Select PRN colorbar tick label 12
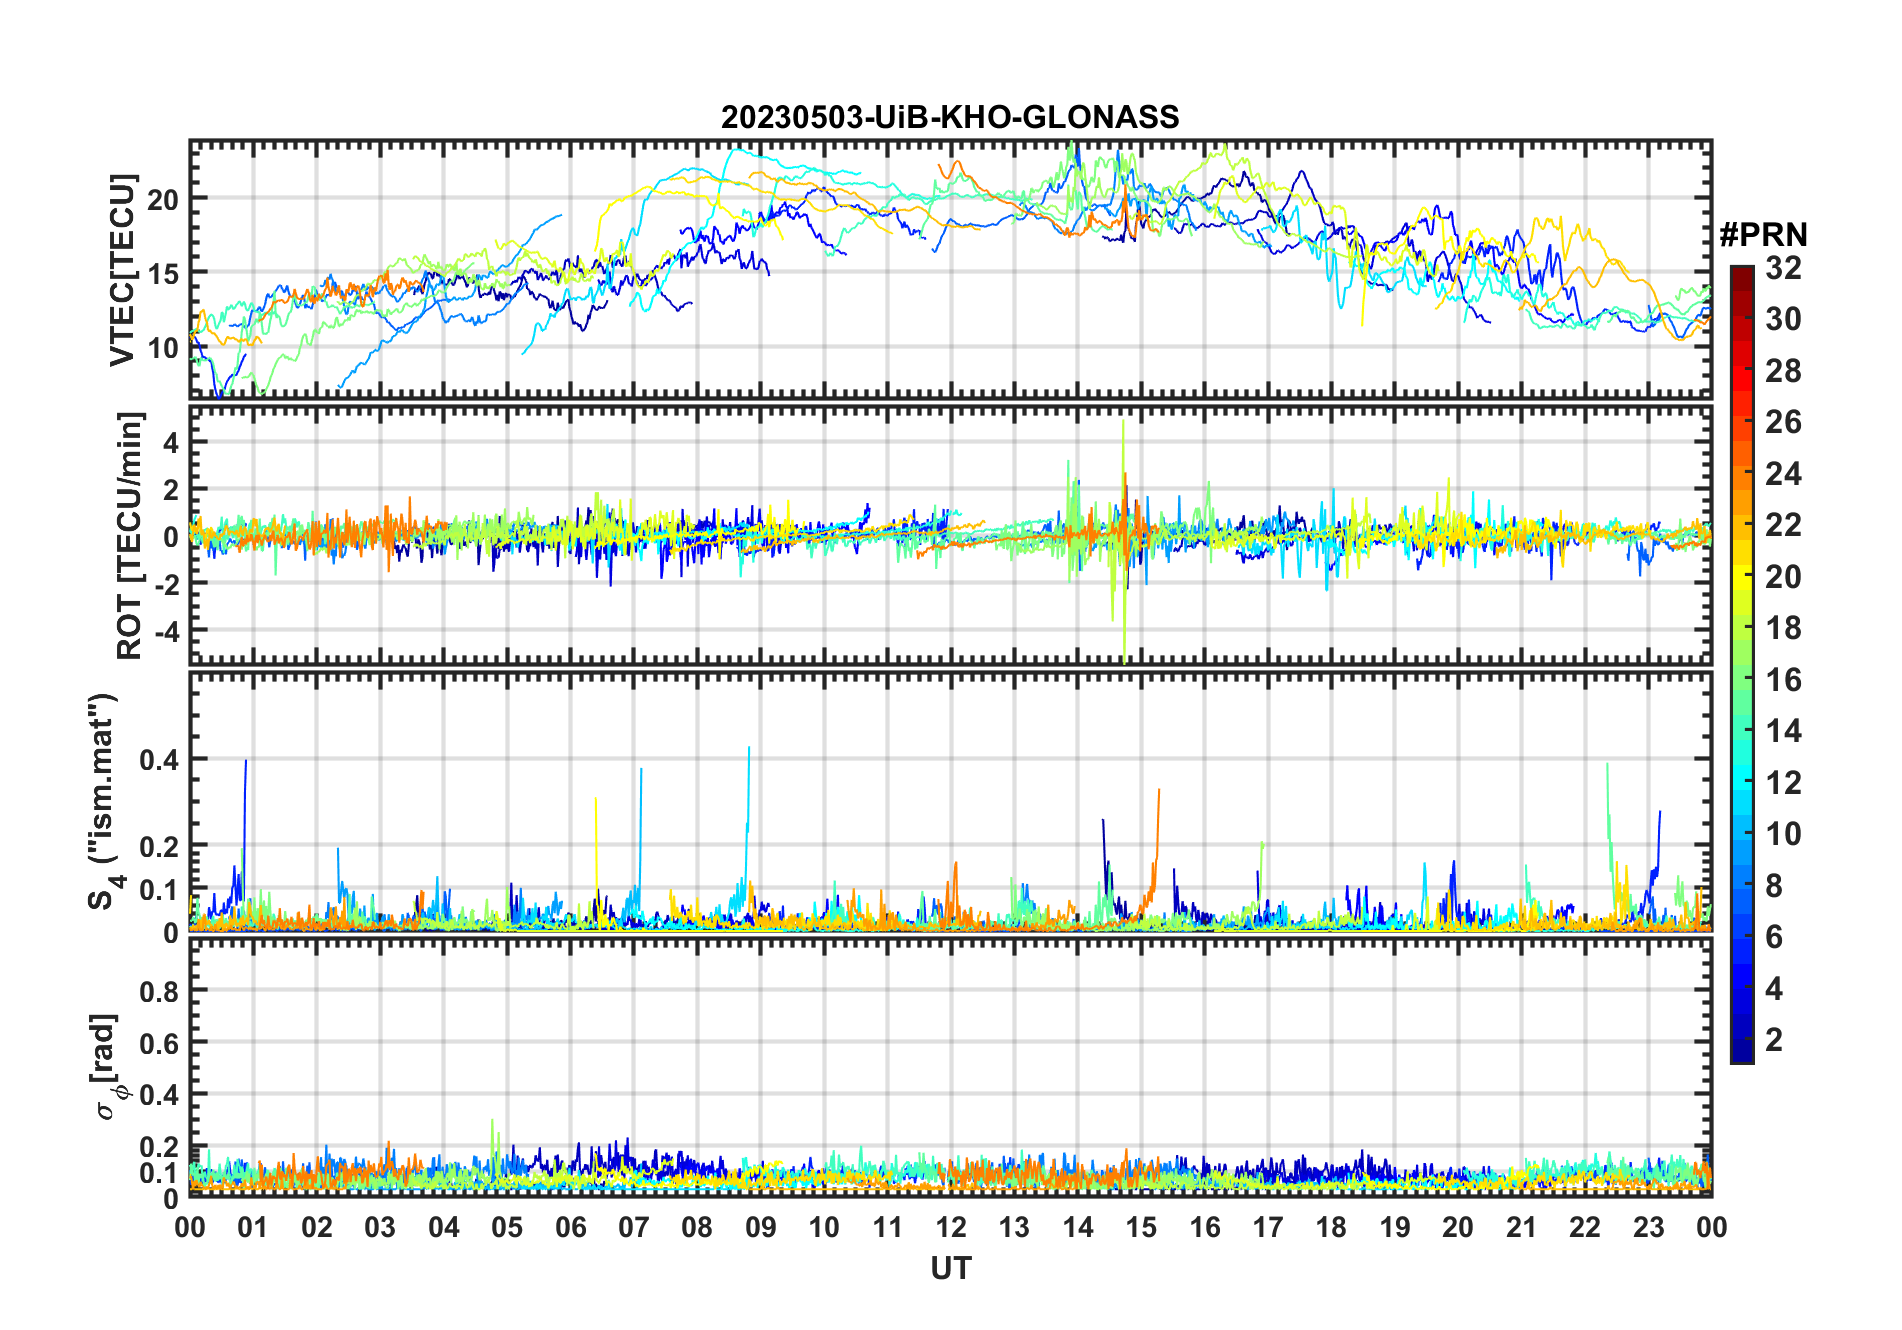 (1783, 783)
